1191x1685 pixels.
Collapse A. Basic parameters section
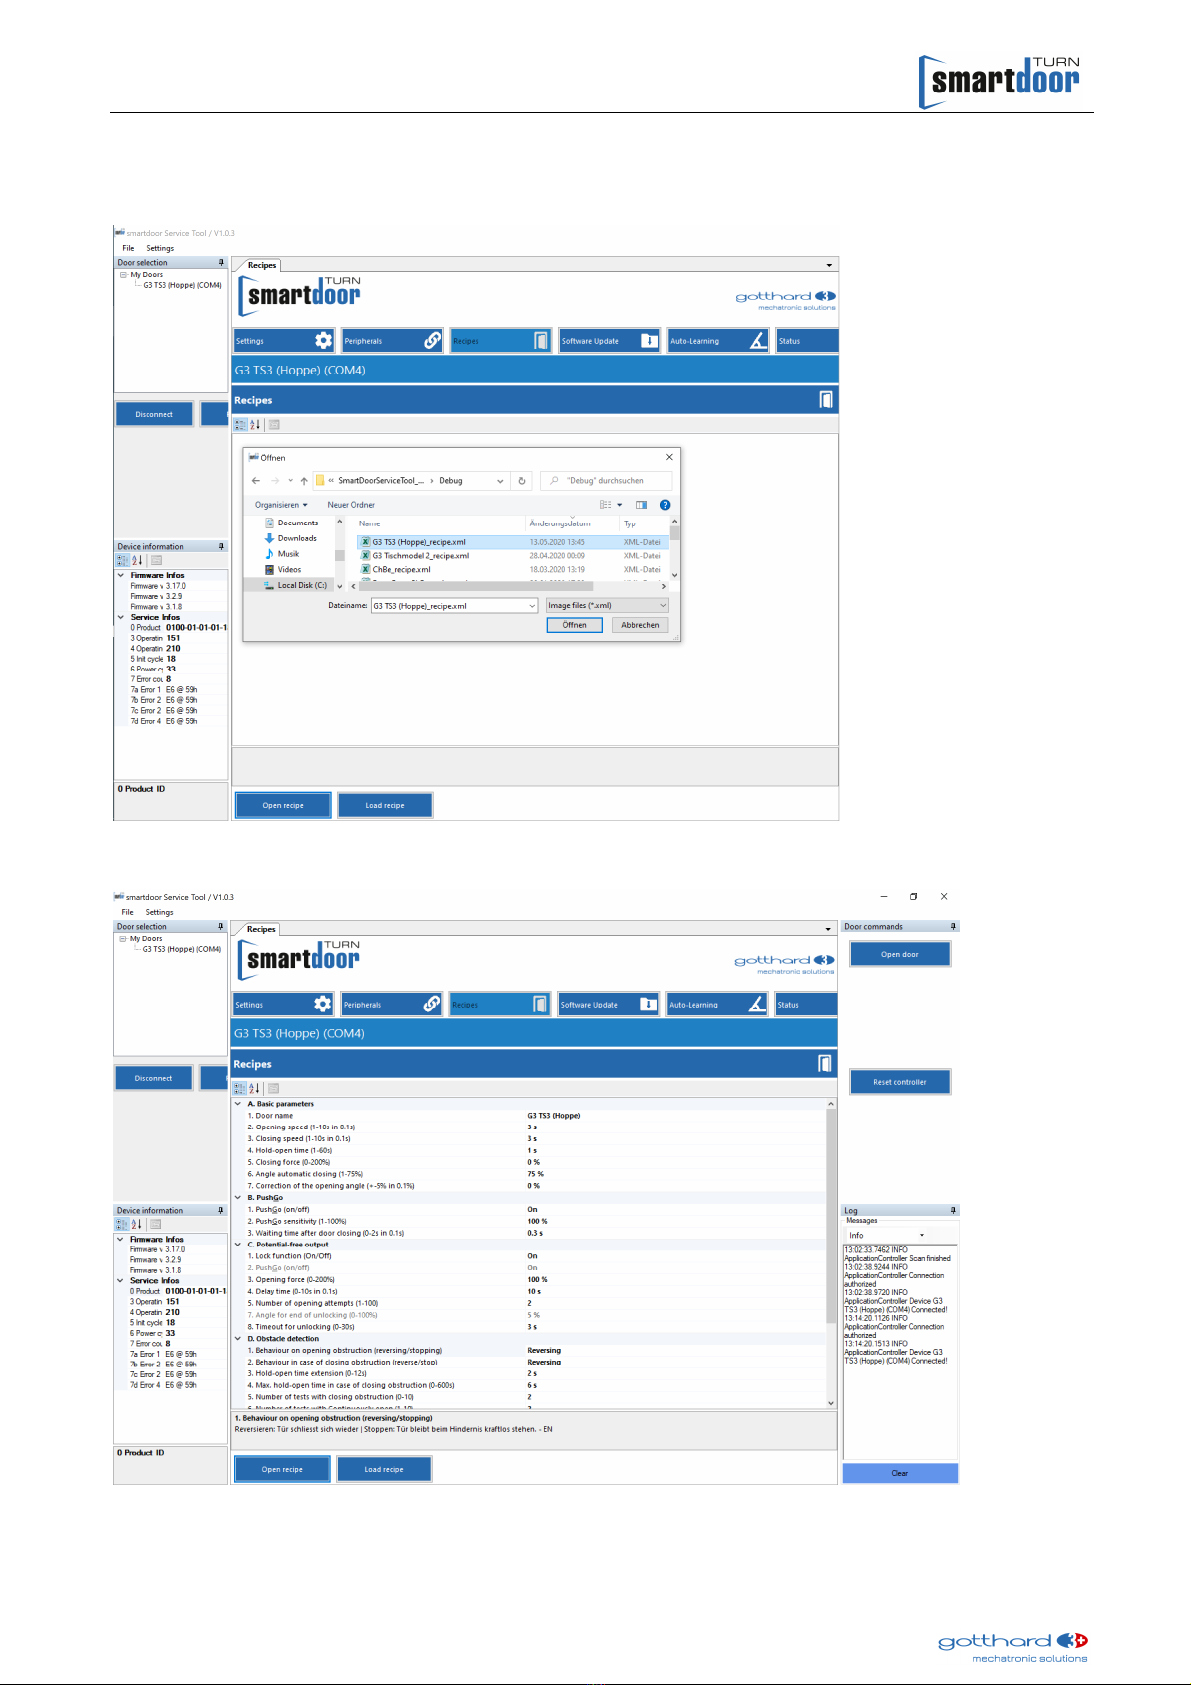click(238, 1104)
